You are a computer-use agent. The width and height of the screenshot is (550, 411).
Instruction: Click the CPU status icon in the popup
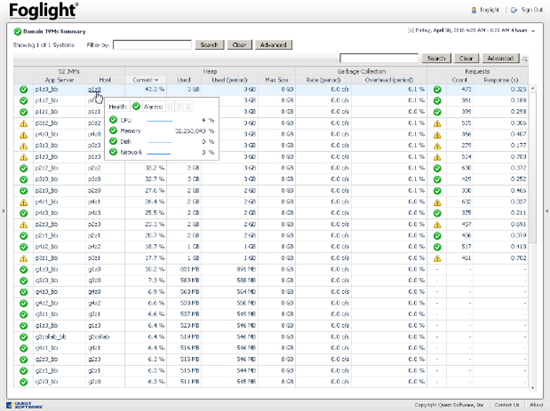(113, 120)
